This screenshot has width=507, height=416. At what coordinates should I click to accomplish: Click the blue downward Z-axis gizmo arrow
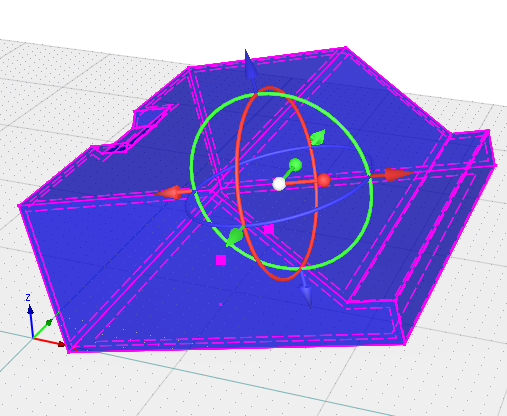click(x=306, y=289)
